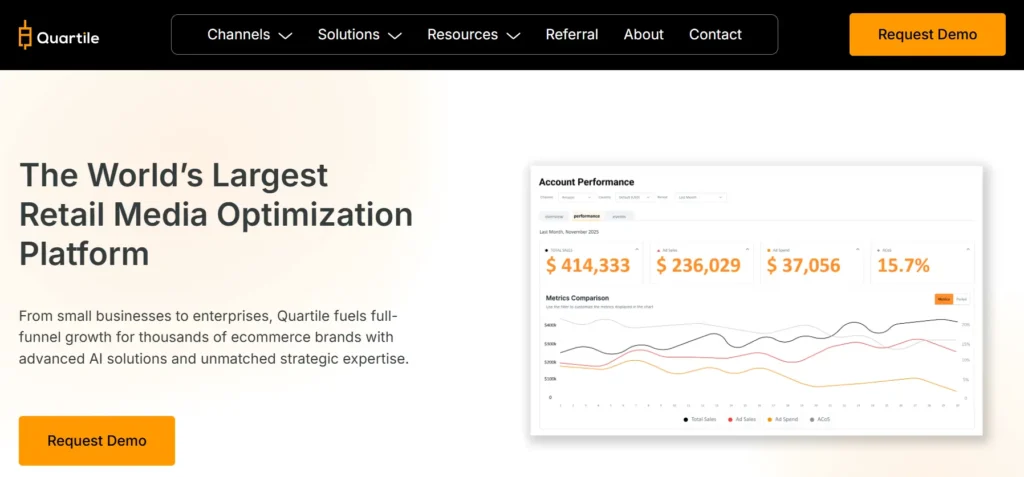Click the $ 236,029 ad sales value

coord(699,265)
